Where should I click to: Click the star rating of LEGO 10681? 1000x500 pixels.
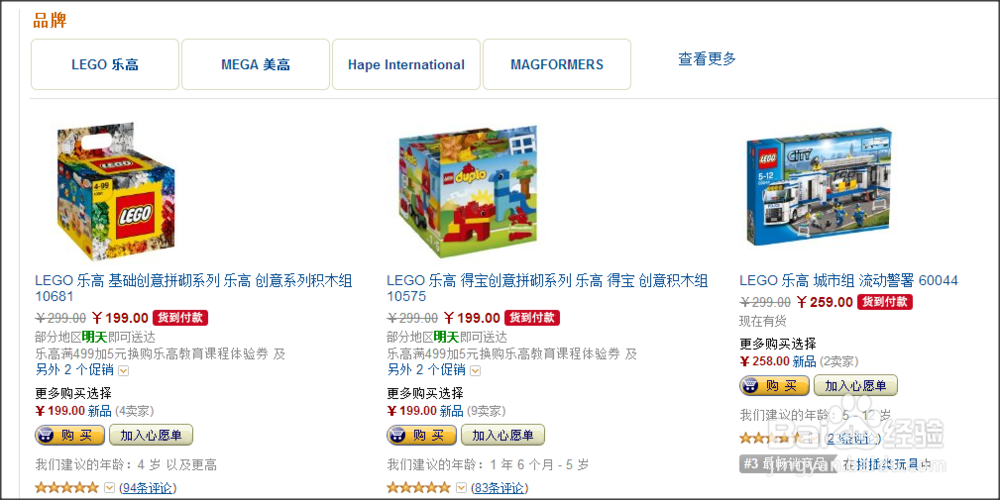(67, 488)
